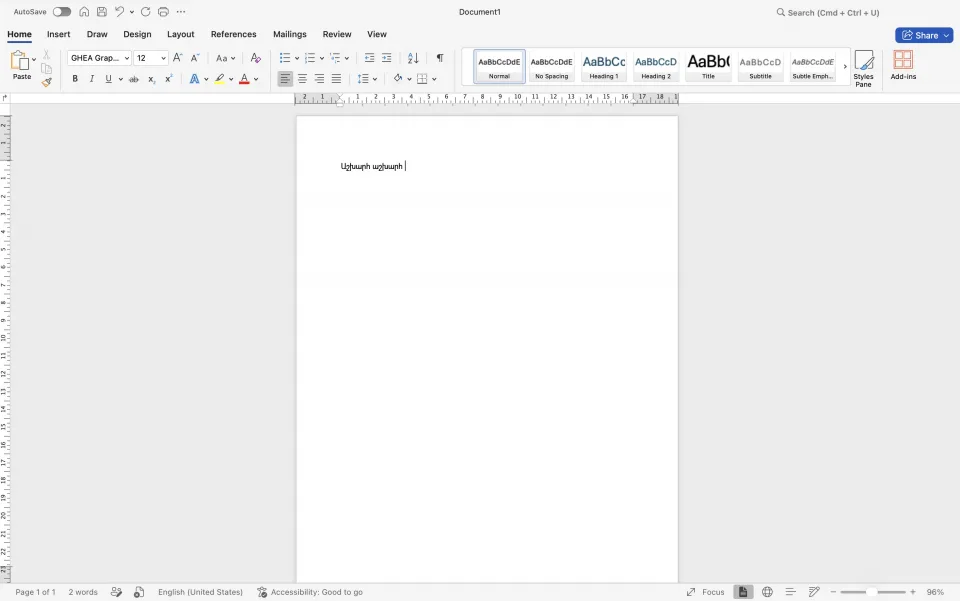960x601 pixels.
Task: Click the Increase Indent icon
Action: [x=386, y=58]
